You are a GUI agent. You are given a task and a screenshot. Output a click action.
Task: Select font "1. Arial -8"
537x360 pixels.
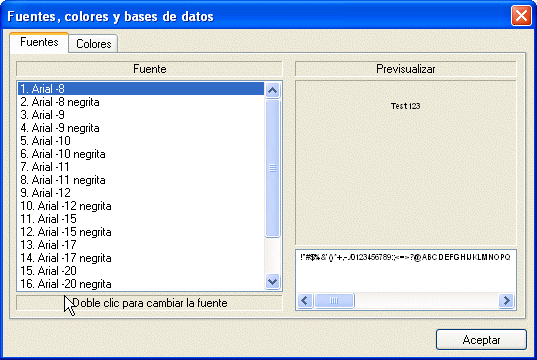point(141,89)
